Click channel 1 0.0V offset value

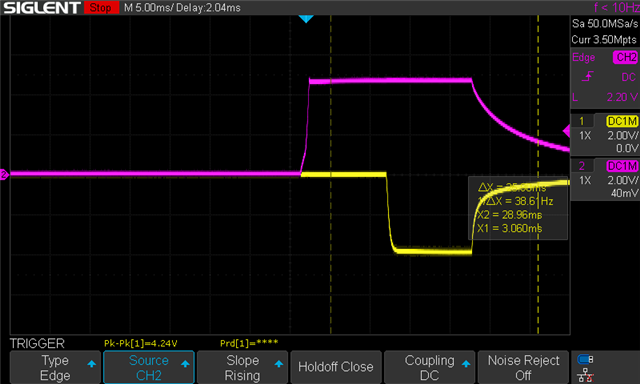[627, 148]
